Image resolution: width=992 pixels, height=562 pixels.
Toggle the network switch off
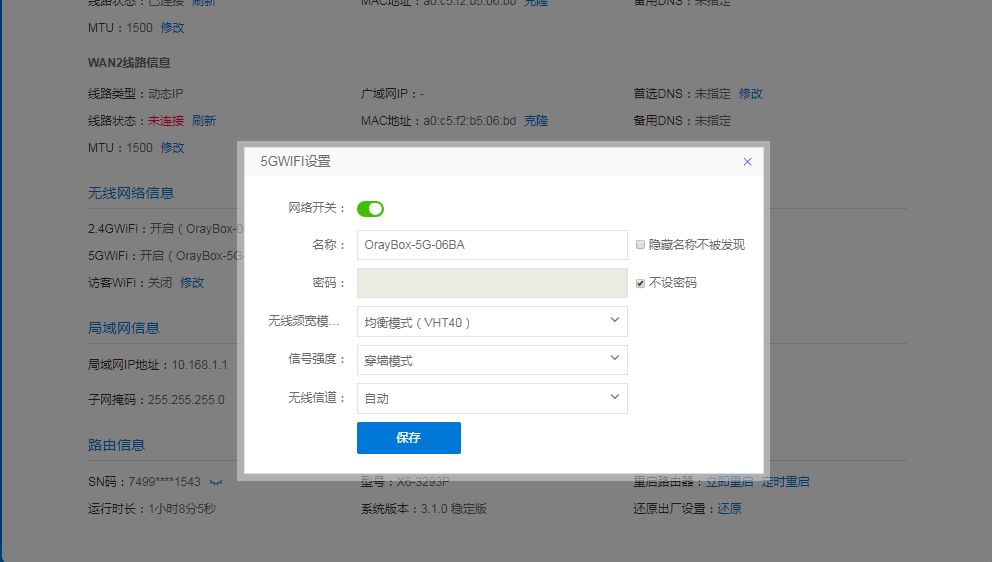tap(370, 208)
